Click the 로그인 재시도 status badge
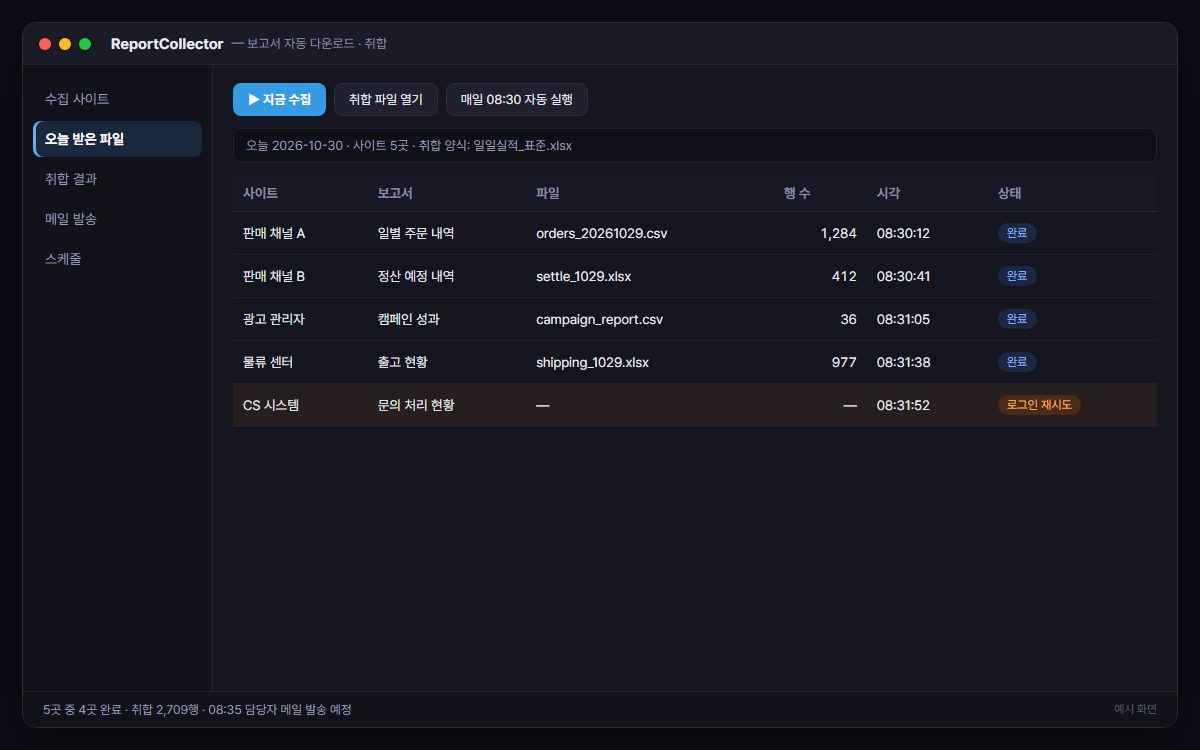The width and height of the screenshot is (1200, 750). coord(1039,405)
